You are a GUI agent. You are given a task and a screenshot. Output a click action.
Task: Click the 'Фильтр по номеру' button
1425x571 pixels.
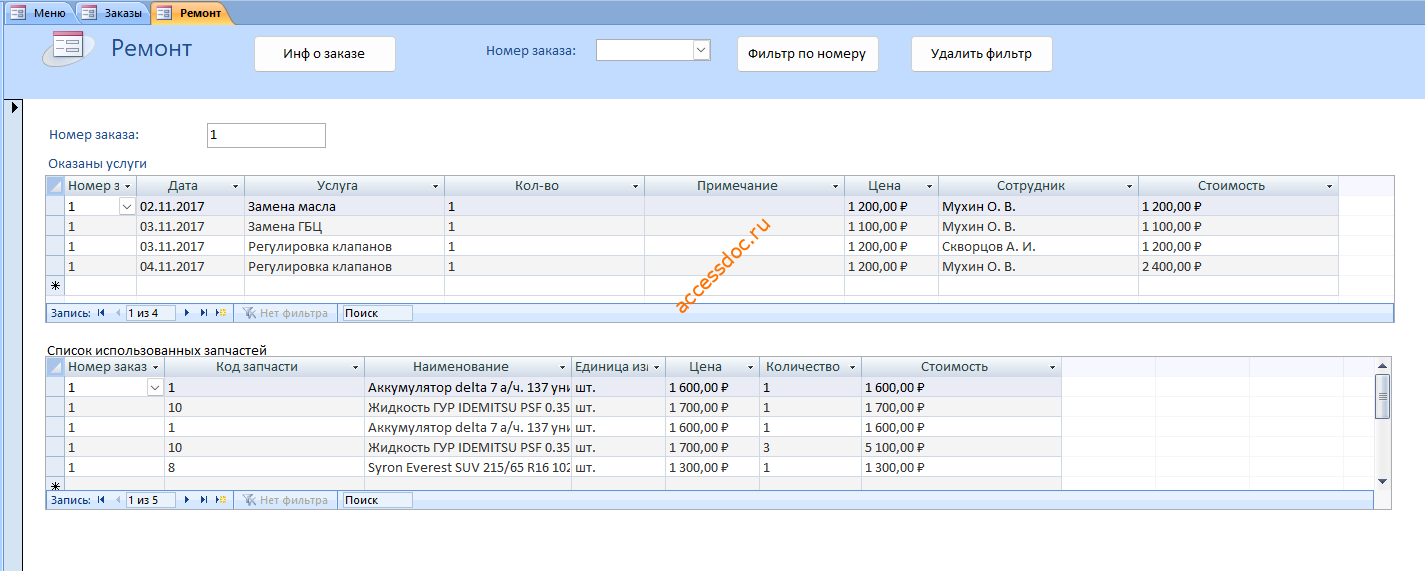tap(808, 54)
